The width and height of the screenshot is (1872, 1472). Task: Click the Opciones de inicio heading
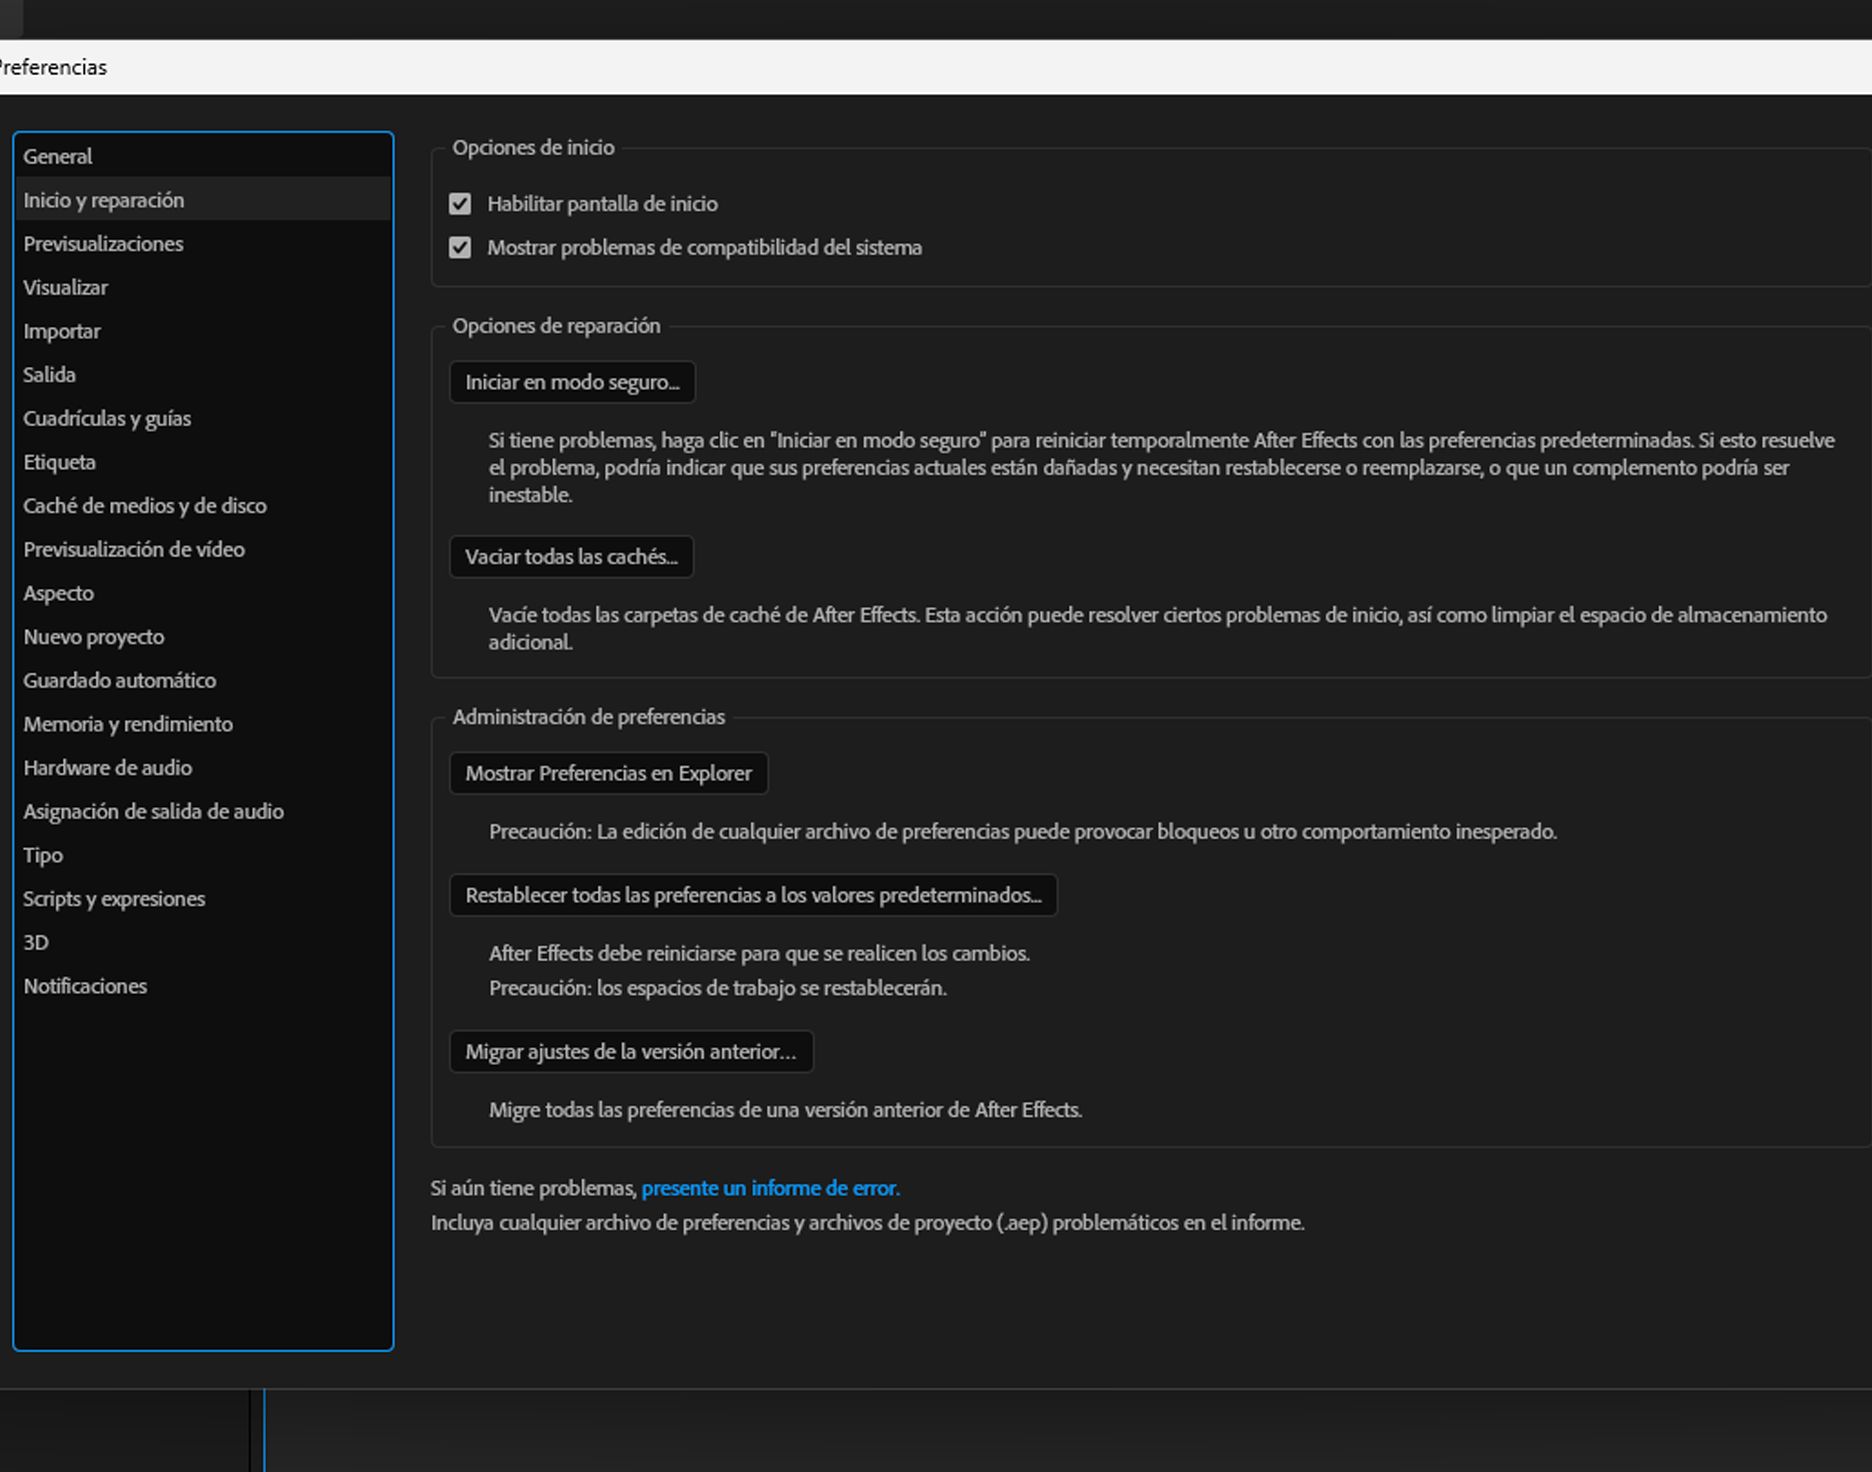coord(533,148)
